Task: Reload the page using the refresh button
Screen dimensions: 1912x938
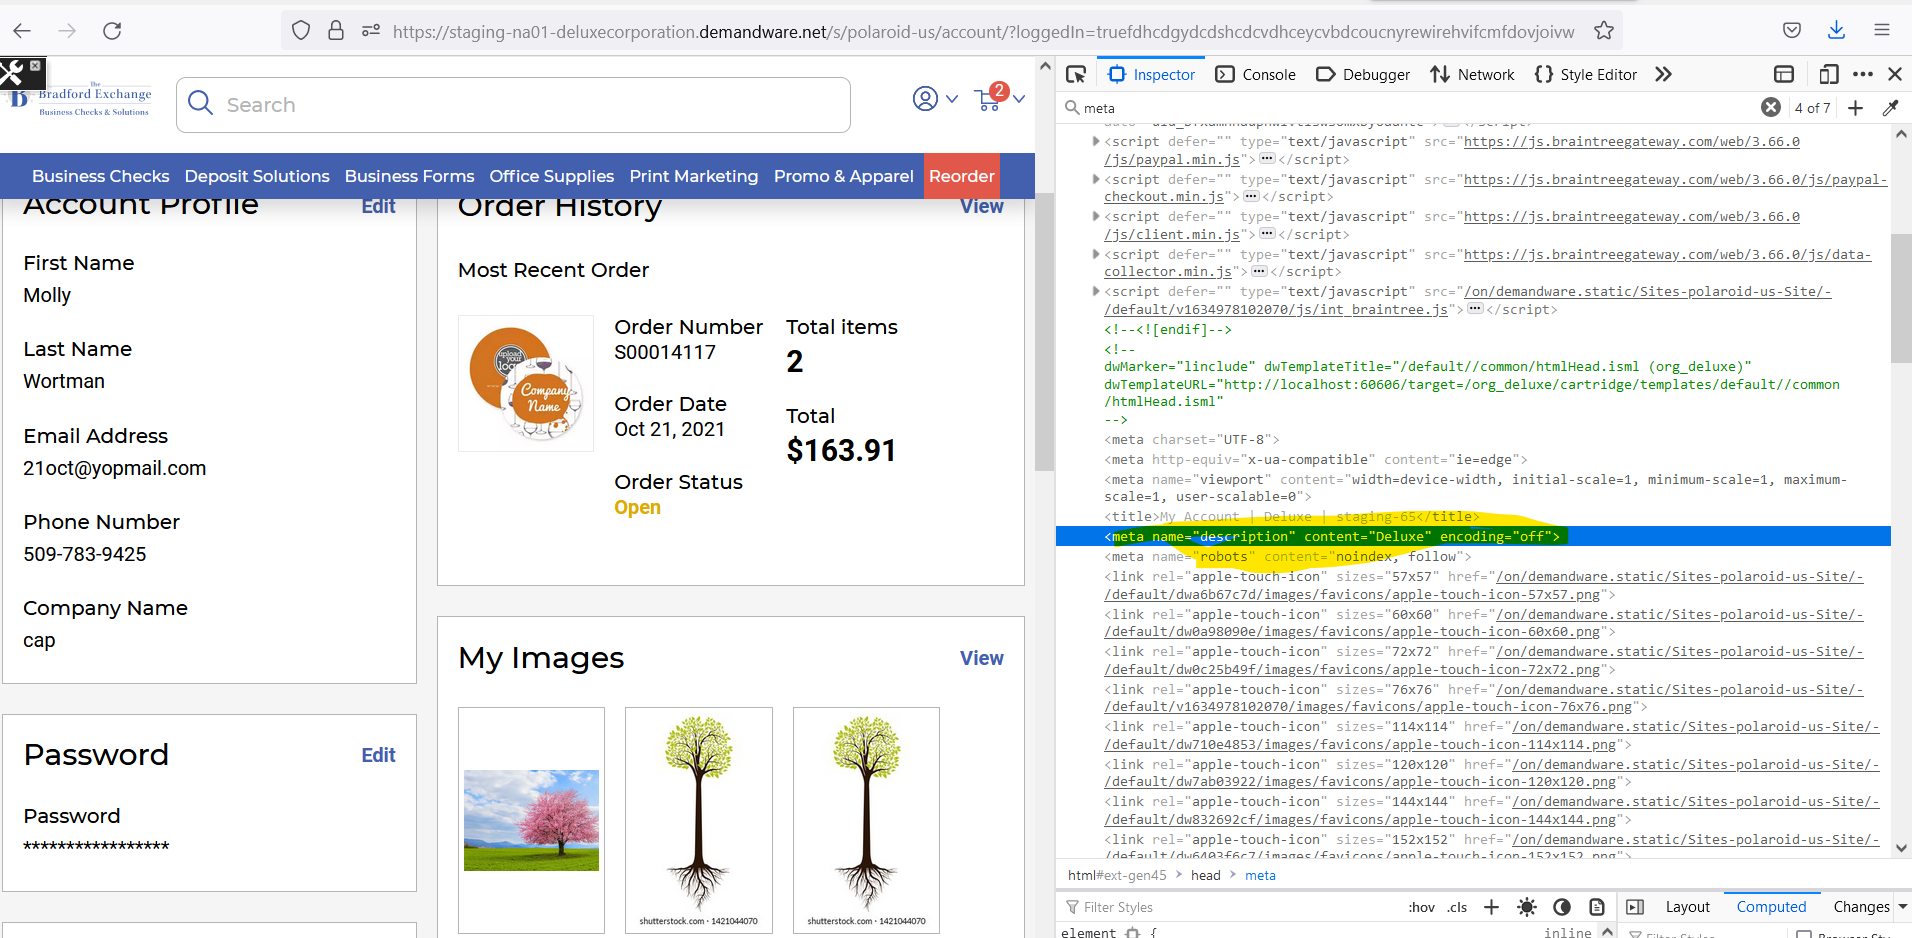Action: click(x=112, y=31)
